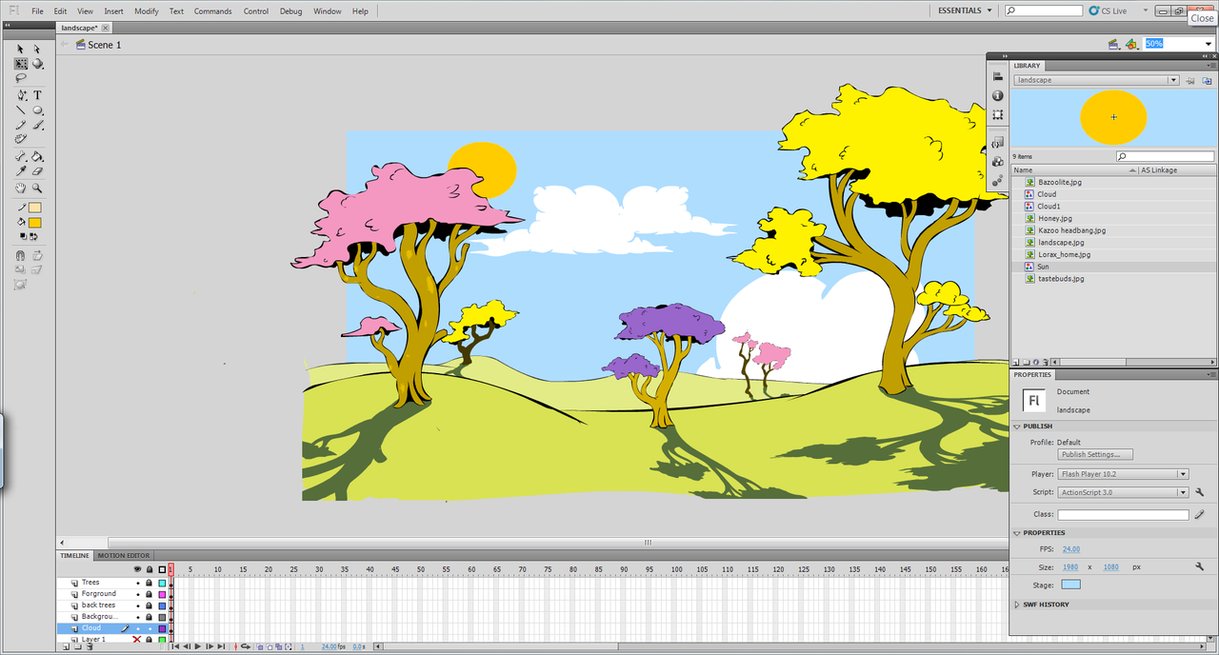Select the Deco tool
This screenshot has width=1219, height=655.
pos(20,139)
